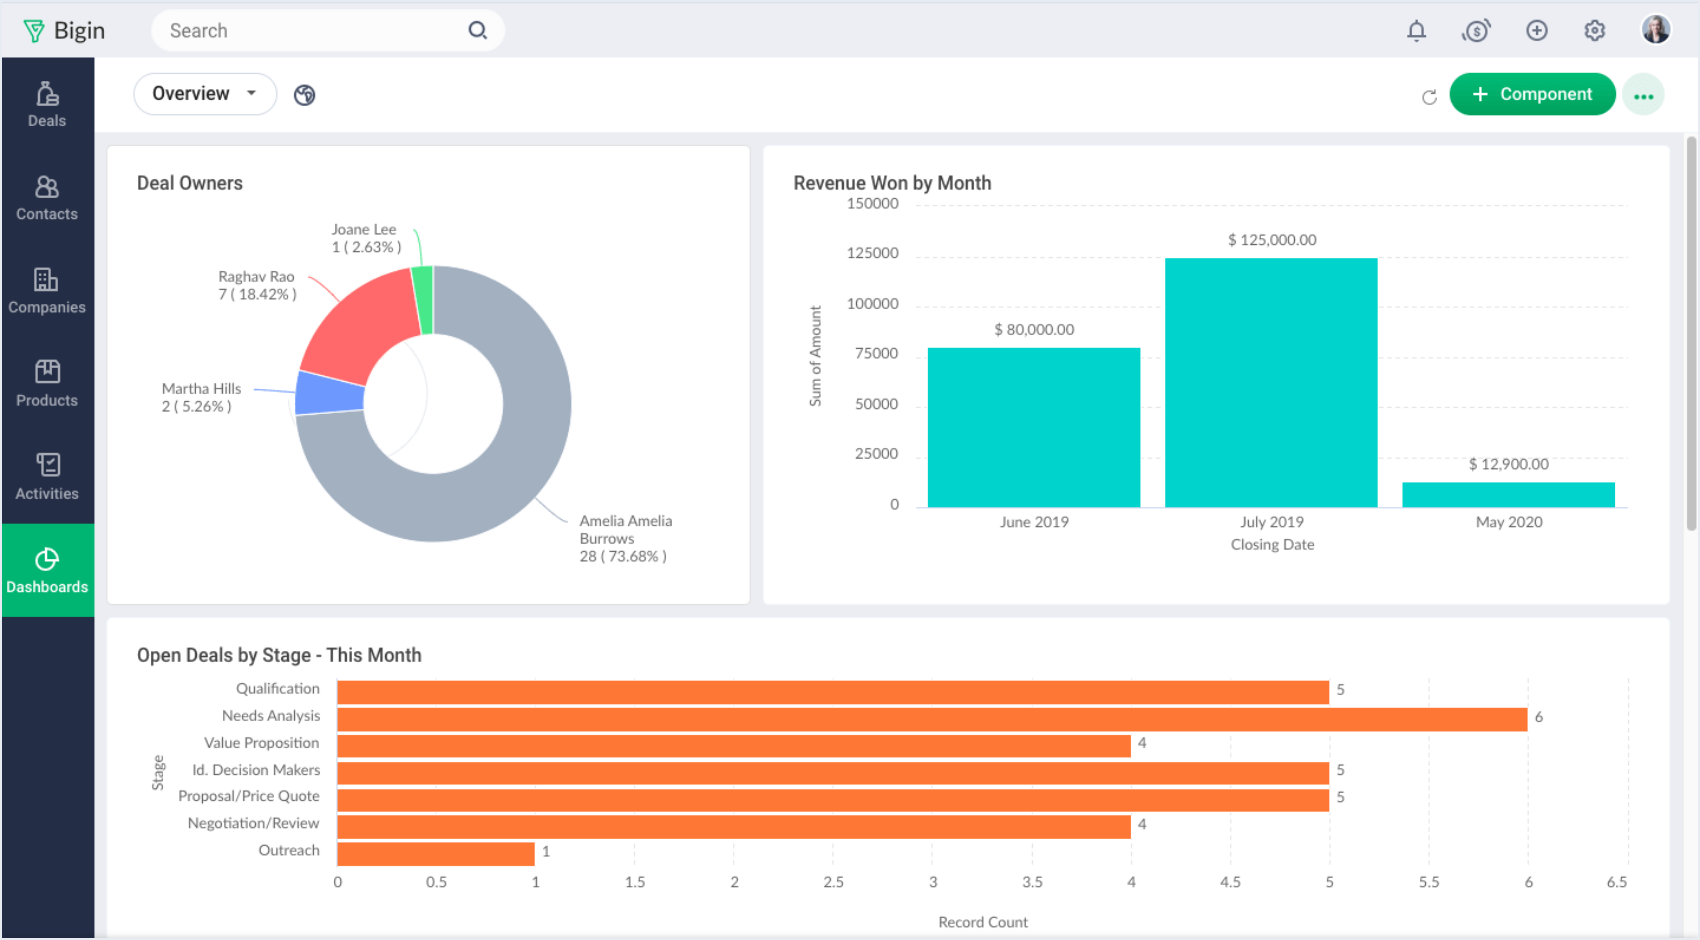Click the quick add plus icon

pos(1536,30)
